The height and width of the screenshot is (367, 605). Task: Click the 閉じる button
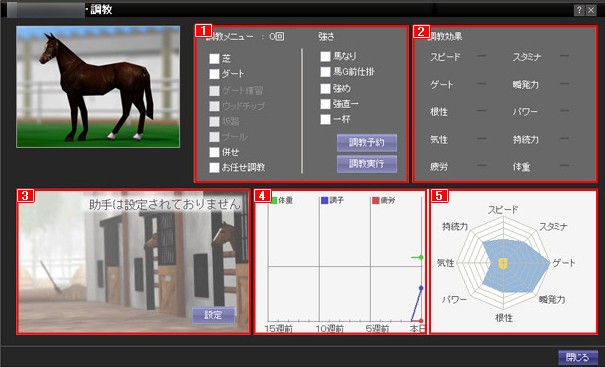(x=578, y=357)
